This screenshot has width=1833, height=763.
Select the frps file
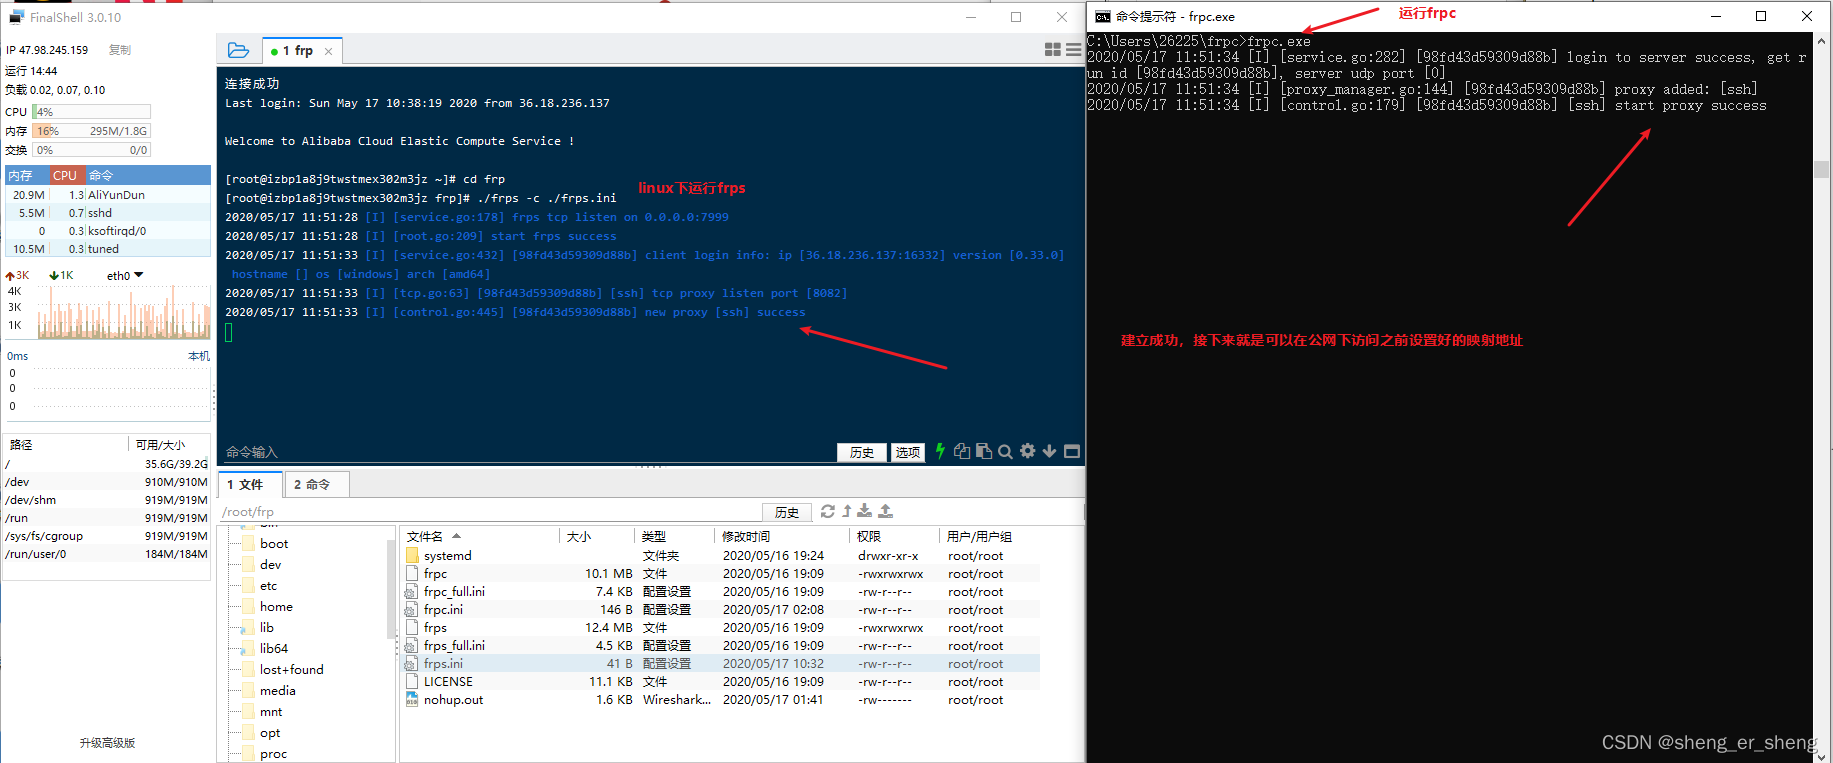[720, 628]
